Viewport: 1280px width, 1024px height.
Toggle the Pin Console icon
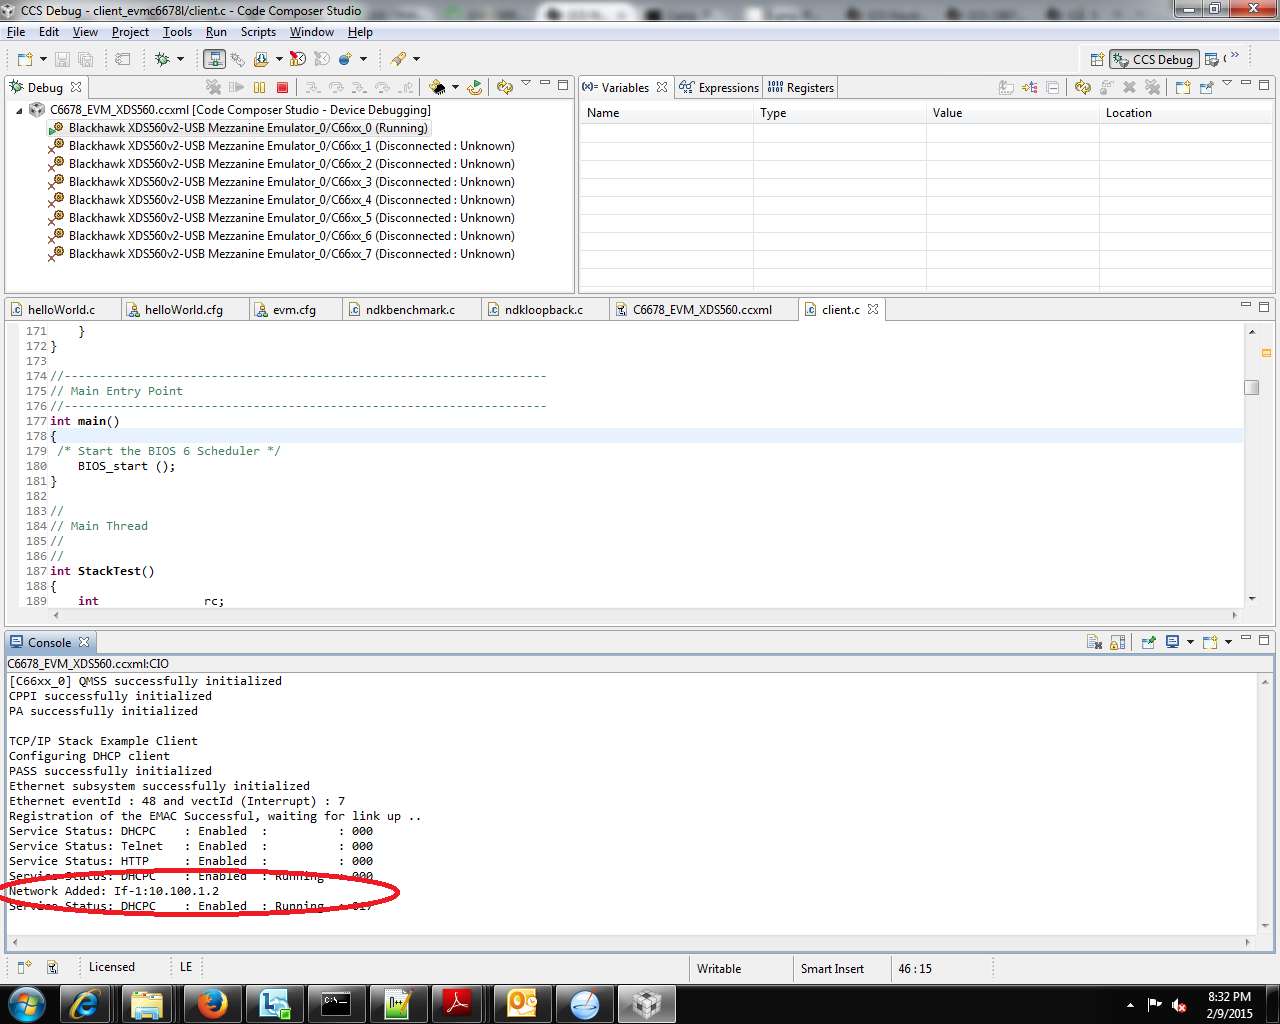[1149, 643]
